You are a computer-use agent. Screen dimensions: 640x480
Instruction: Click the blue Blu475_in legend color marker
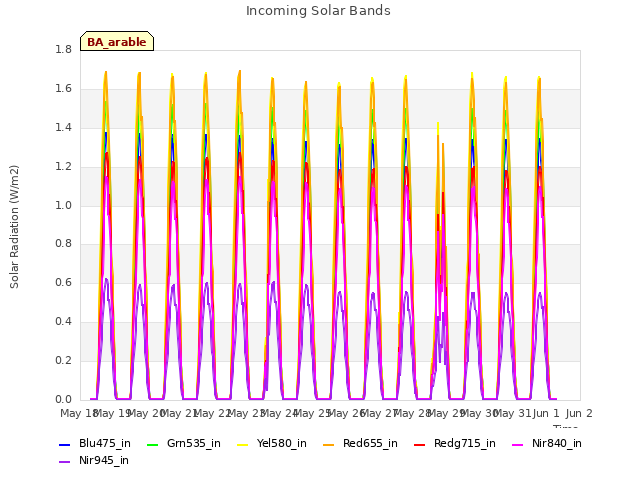64,444
